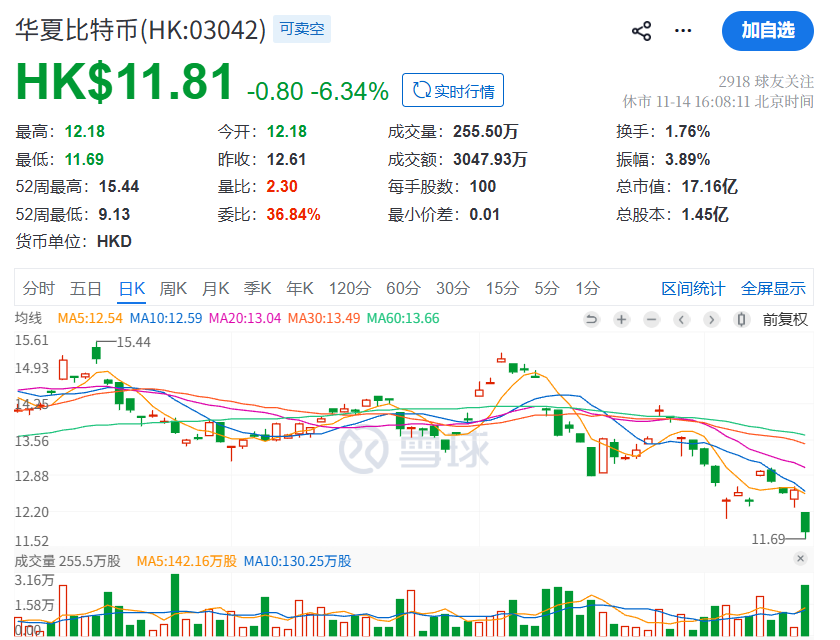The image size is (840, 640).
Task: Click the 可卖空 tag
Action: point(302,29)
